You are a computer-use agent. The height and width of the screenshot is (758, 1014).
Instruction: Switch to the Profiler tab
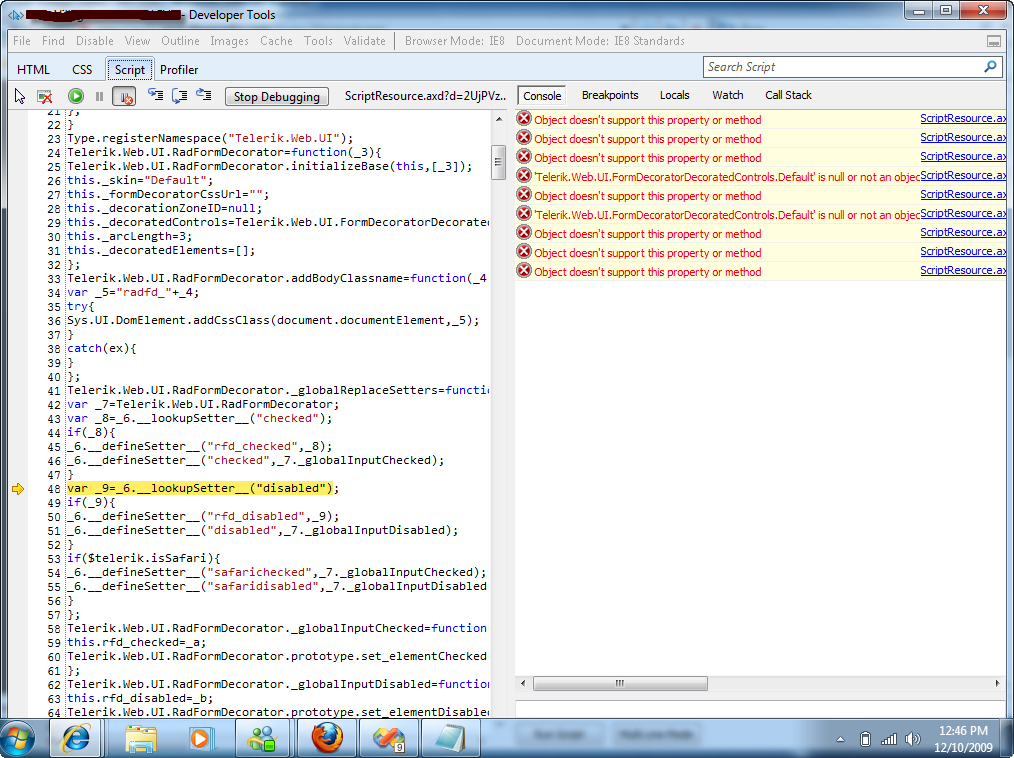[179, 69]
